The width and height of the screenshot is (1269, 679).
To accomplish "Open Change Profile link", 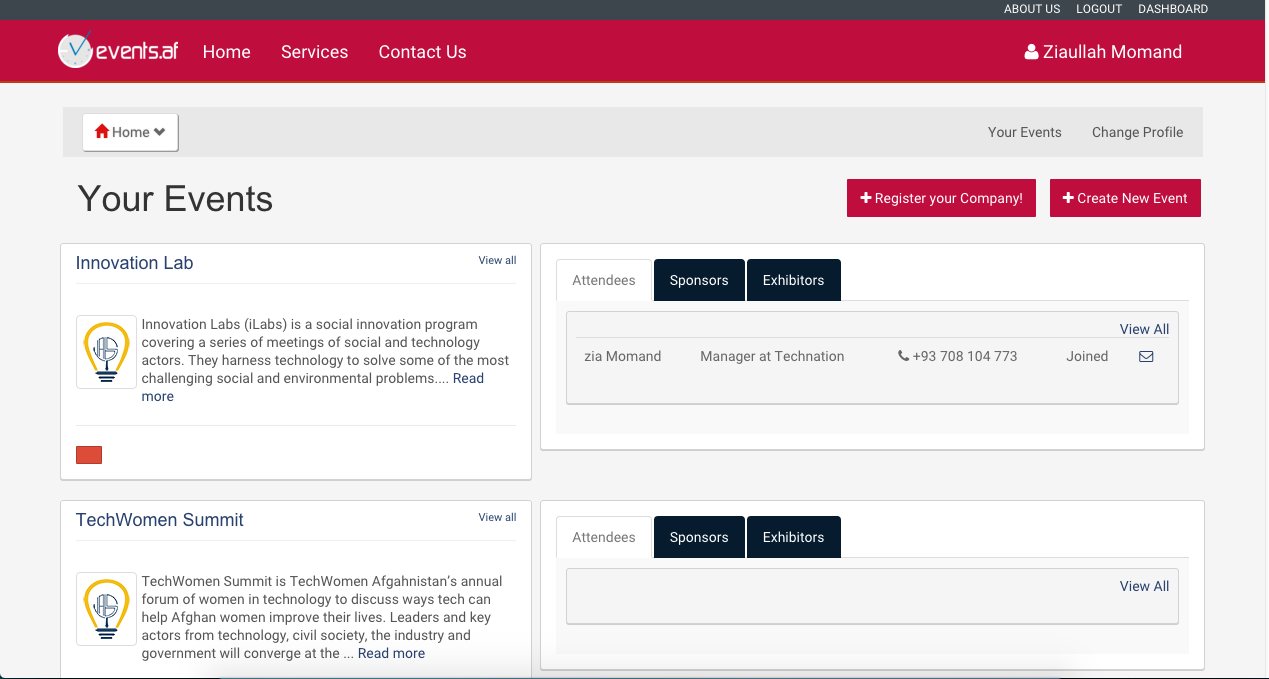I will tap(1137, 132).
